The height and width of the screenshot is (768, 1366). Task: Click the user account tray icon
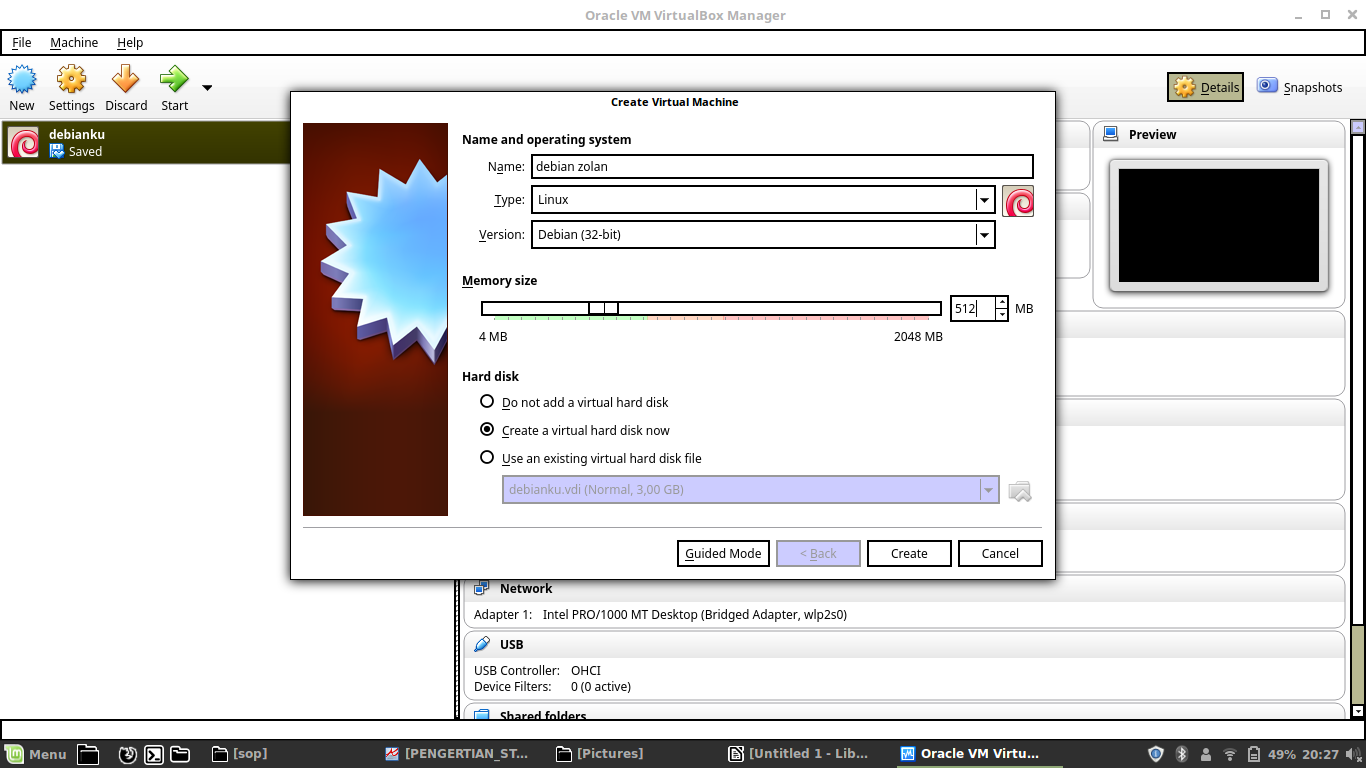[x=1206, y=754]
